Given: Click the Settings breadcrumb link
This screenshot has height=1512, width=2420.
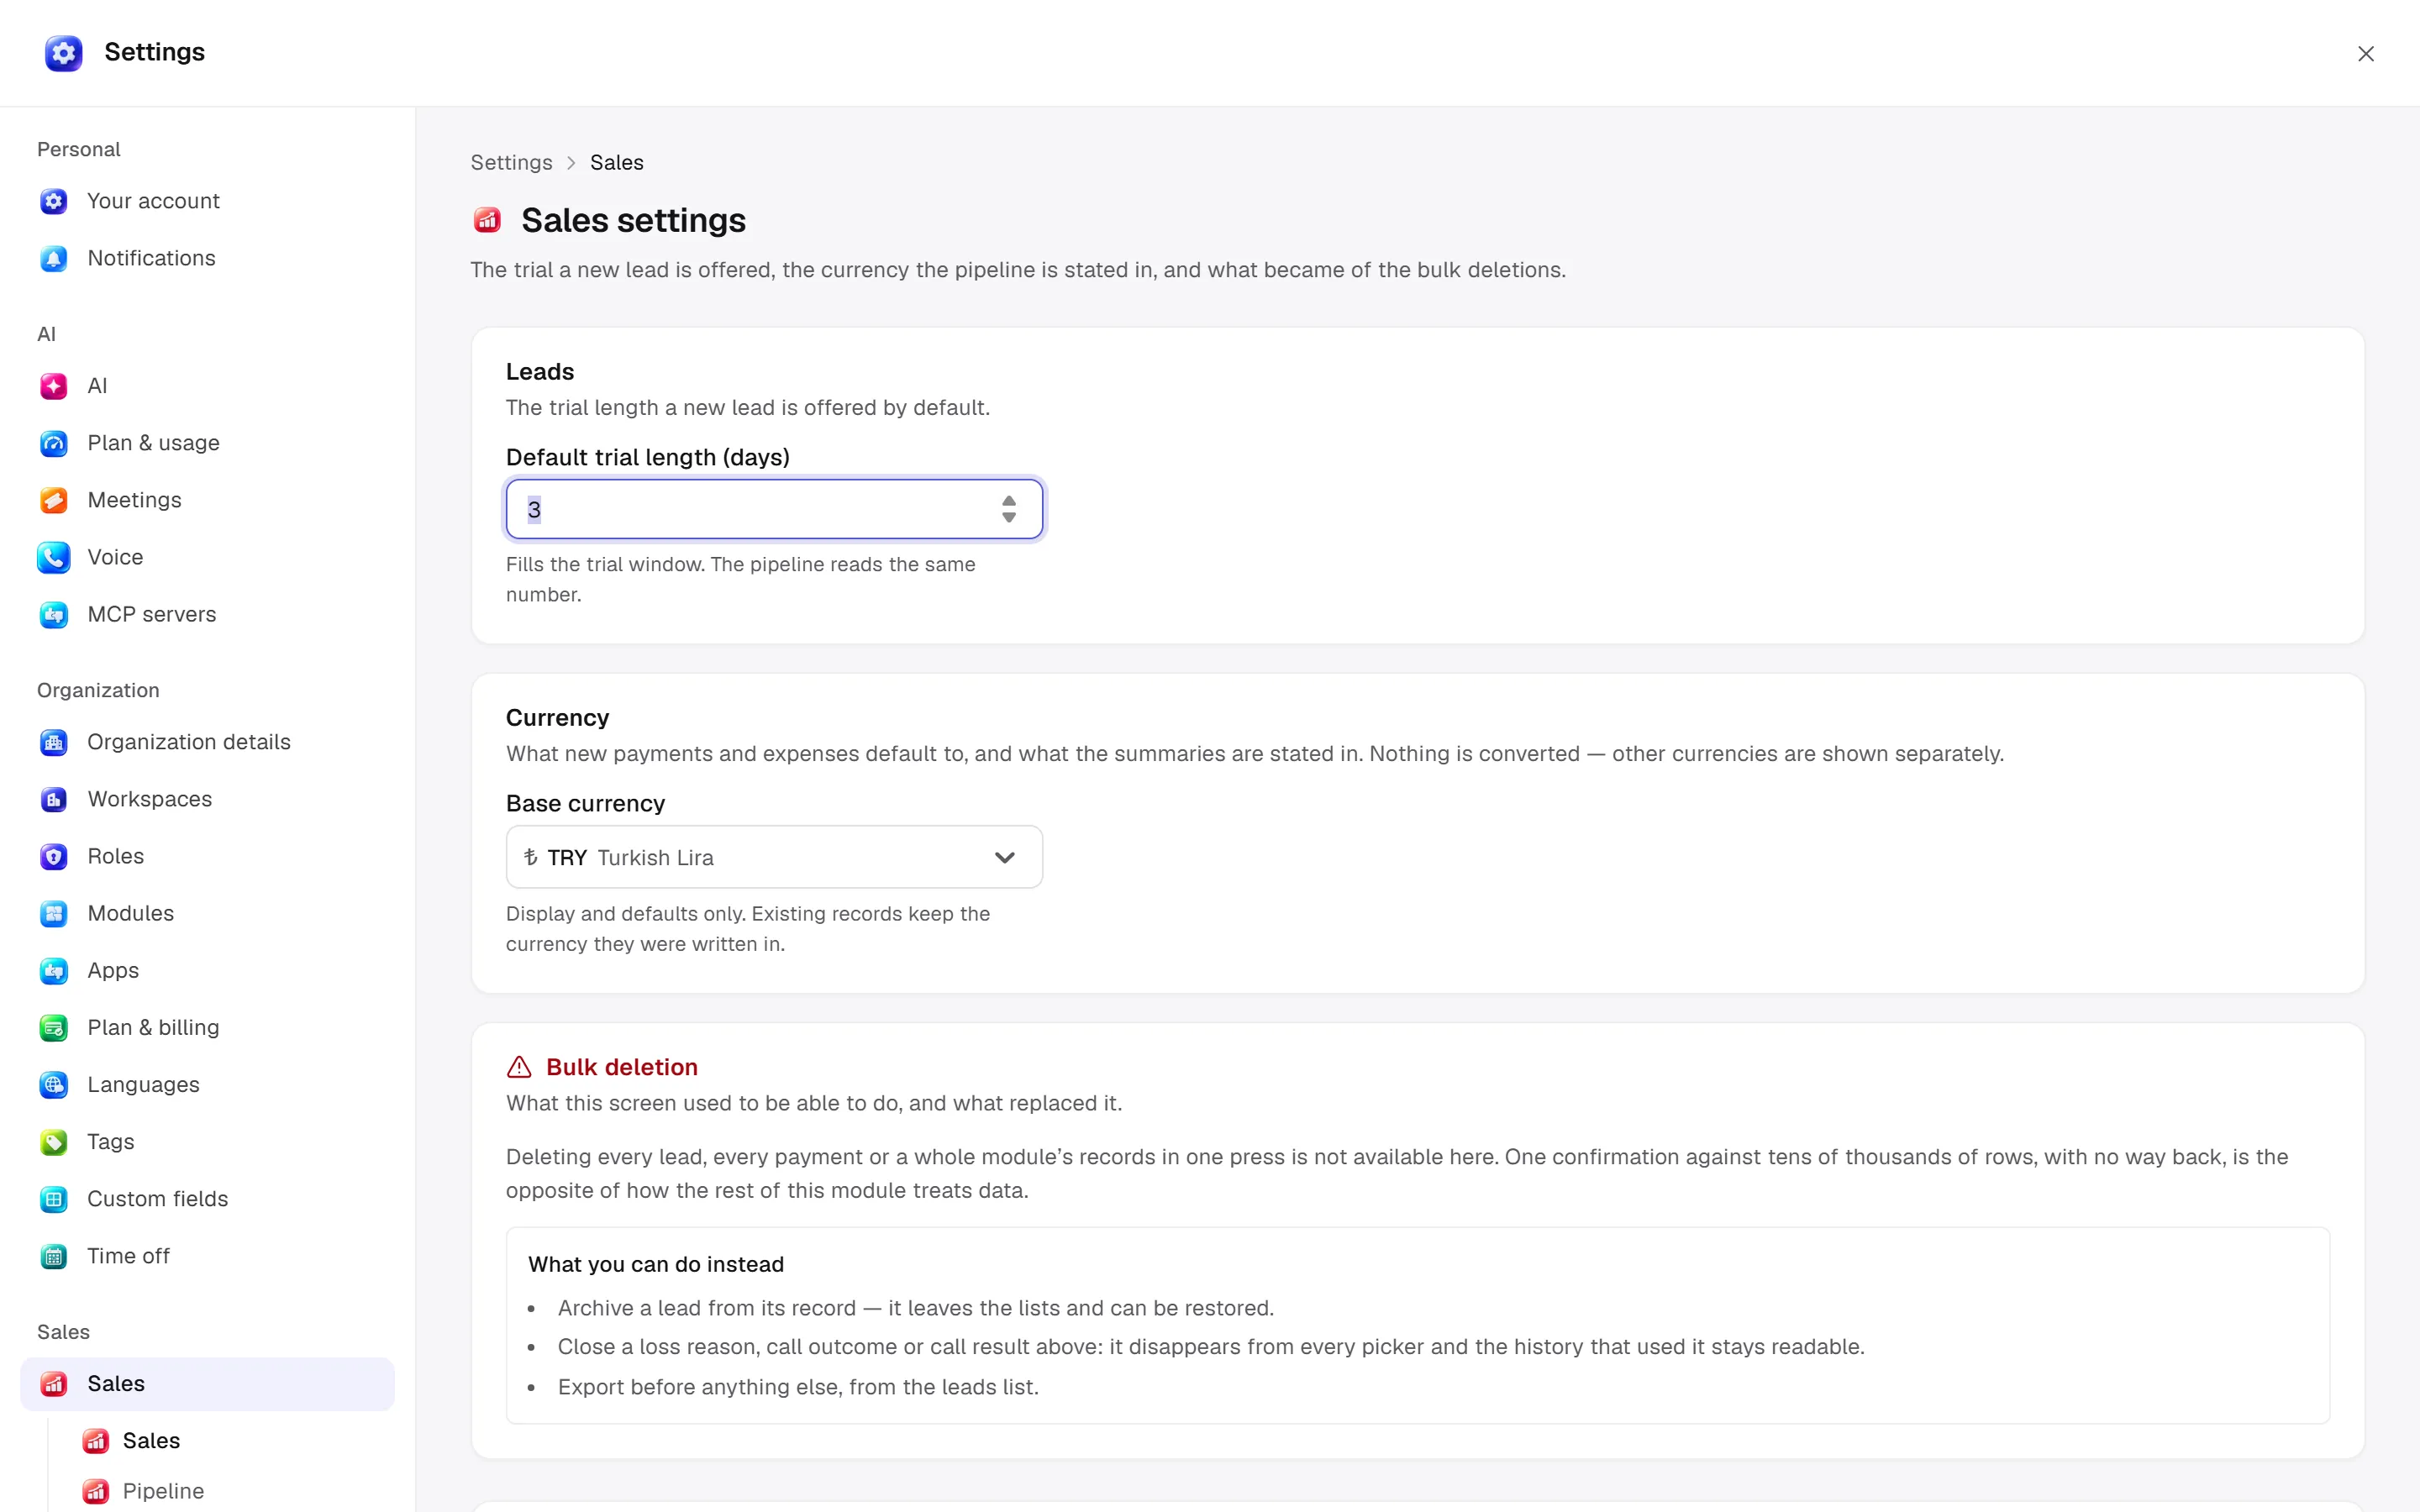Looking at the screenshot, I should pos(511,162).
